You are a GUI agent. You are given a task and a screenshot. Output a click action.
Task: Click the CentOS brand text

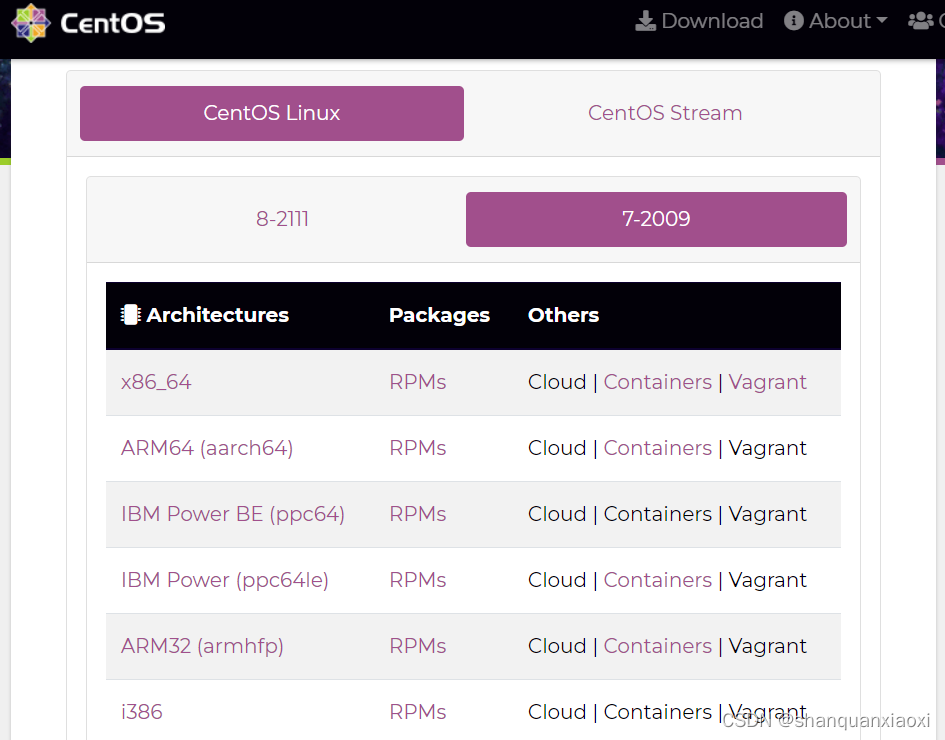click(x=113, y=24)
